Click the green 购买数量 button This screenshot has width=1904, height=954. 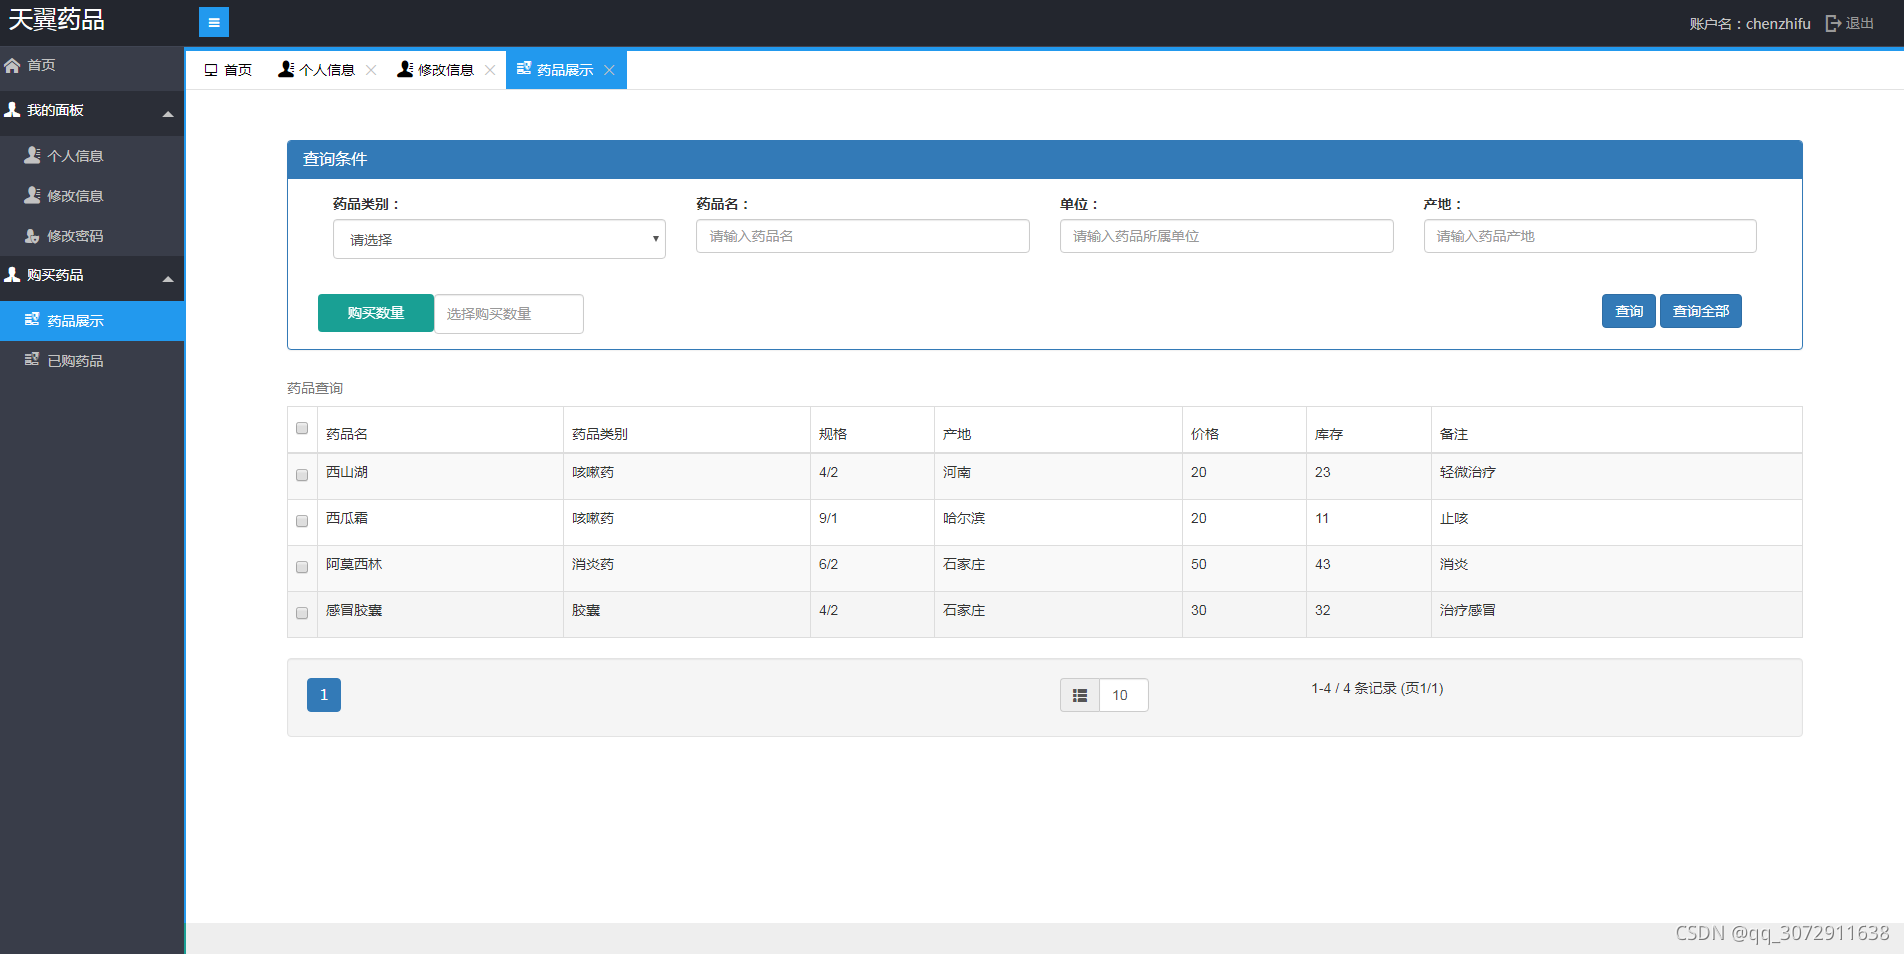coord(376,313)
